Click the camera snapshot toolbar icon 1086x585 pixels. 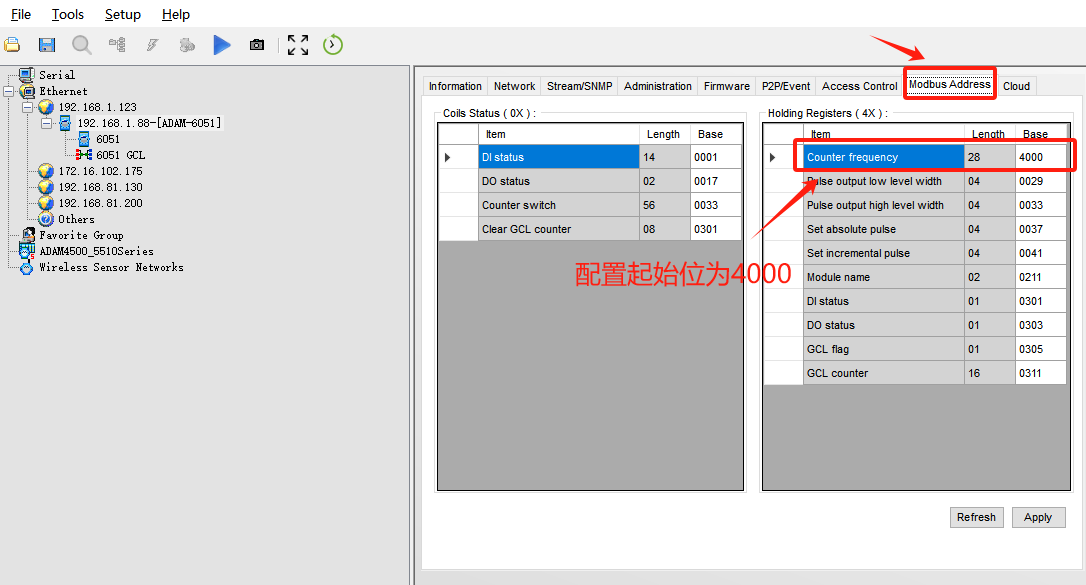(x=257, y=45)
